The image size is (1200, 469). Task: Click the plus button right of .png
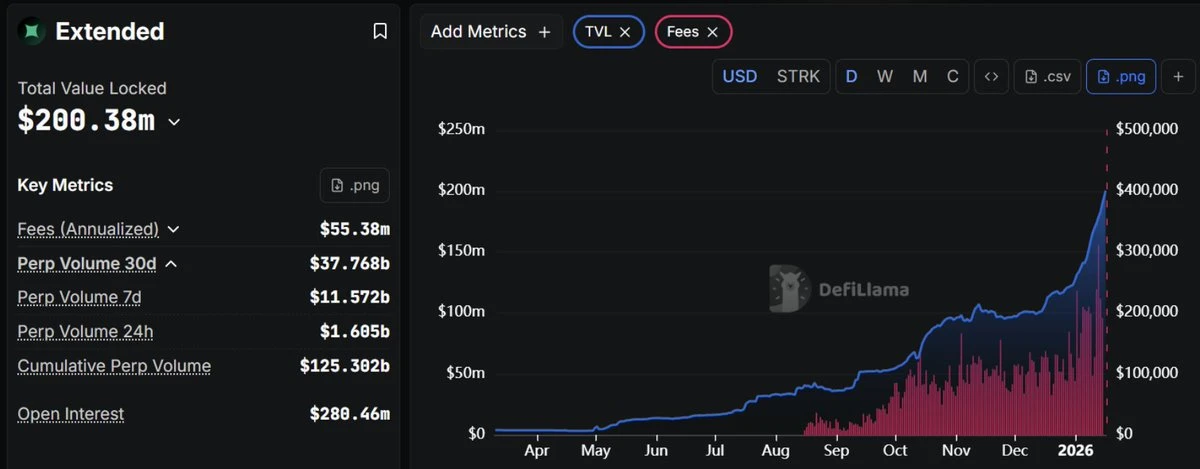tap(1178, 77)
